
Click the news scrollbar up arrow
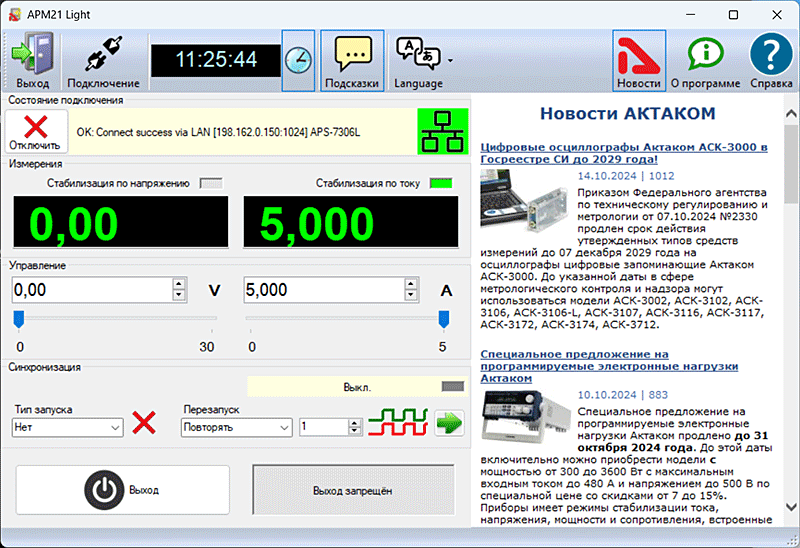791,113
